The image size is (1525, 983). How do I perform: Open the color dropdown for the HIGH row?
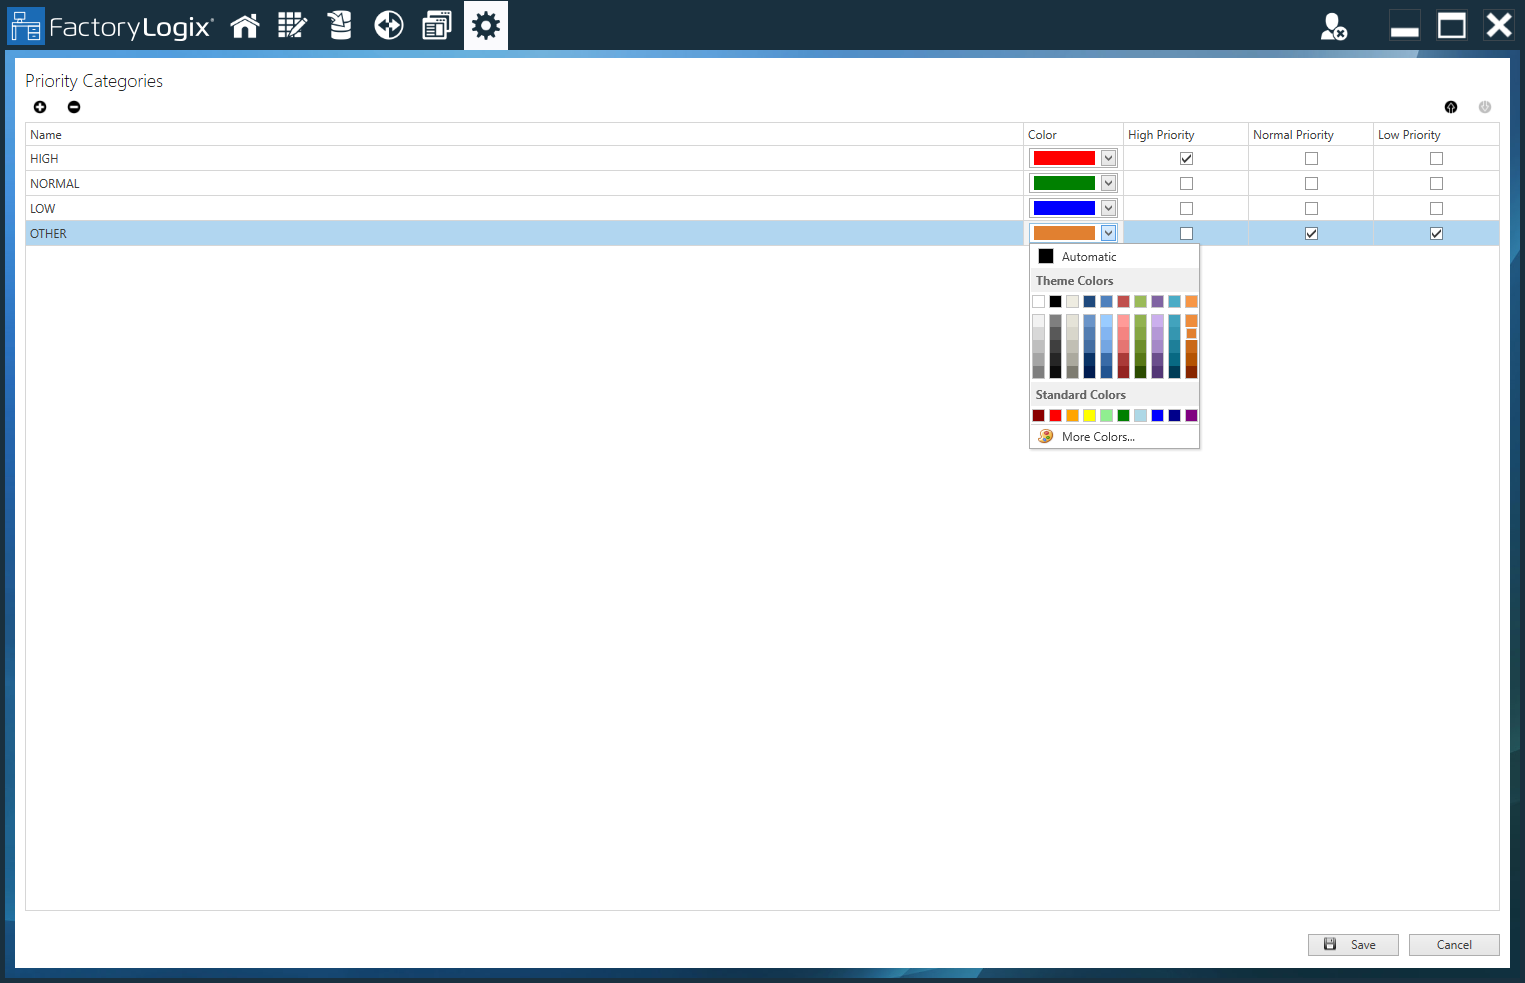(x=1109, y=157)
